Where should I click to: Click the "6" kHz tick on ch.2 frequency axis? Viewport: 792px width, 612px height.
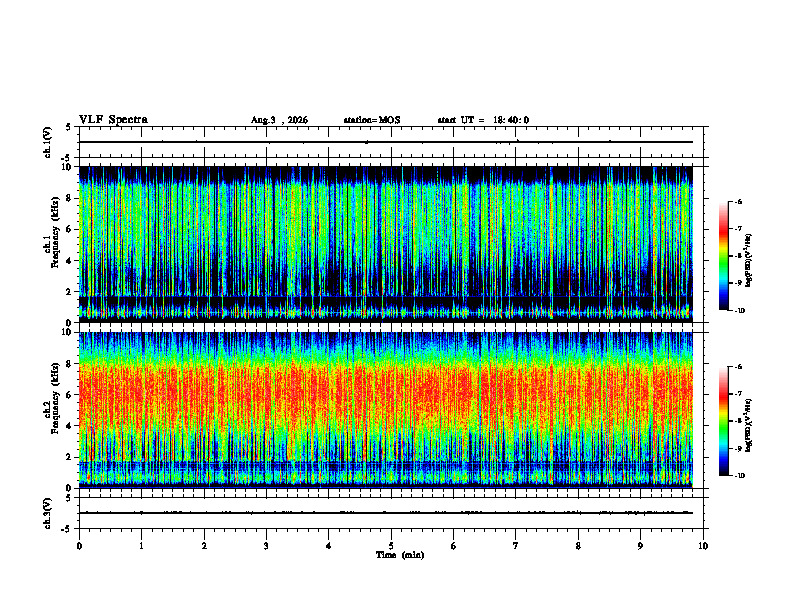pos(70,395)
